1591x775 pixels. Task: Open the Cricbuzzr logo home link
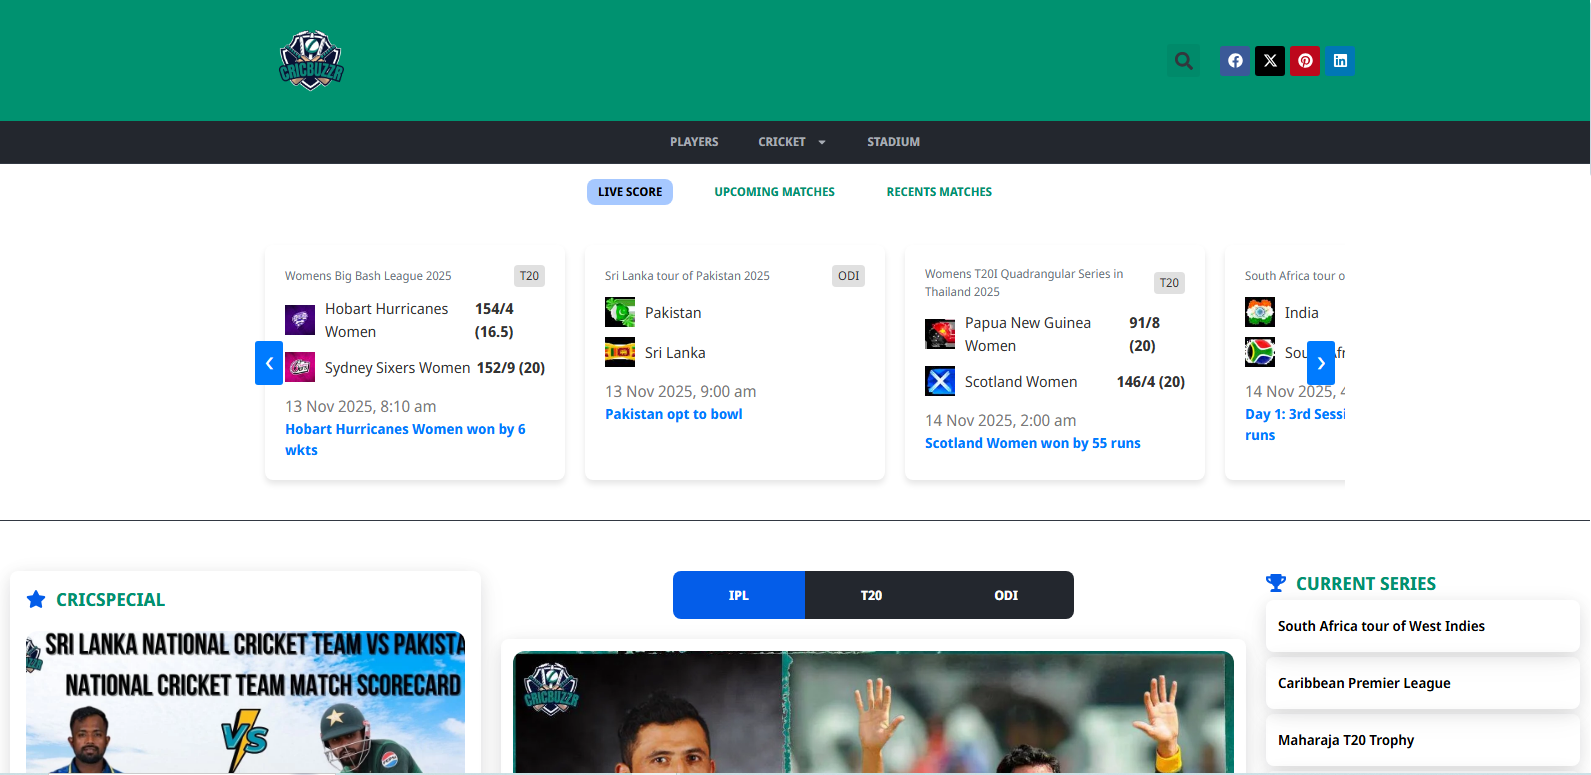[x=311, y=60]
